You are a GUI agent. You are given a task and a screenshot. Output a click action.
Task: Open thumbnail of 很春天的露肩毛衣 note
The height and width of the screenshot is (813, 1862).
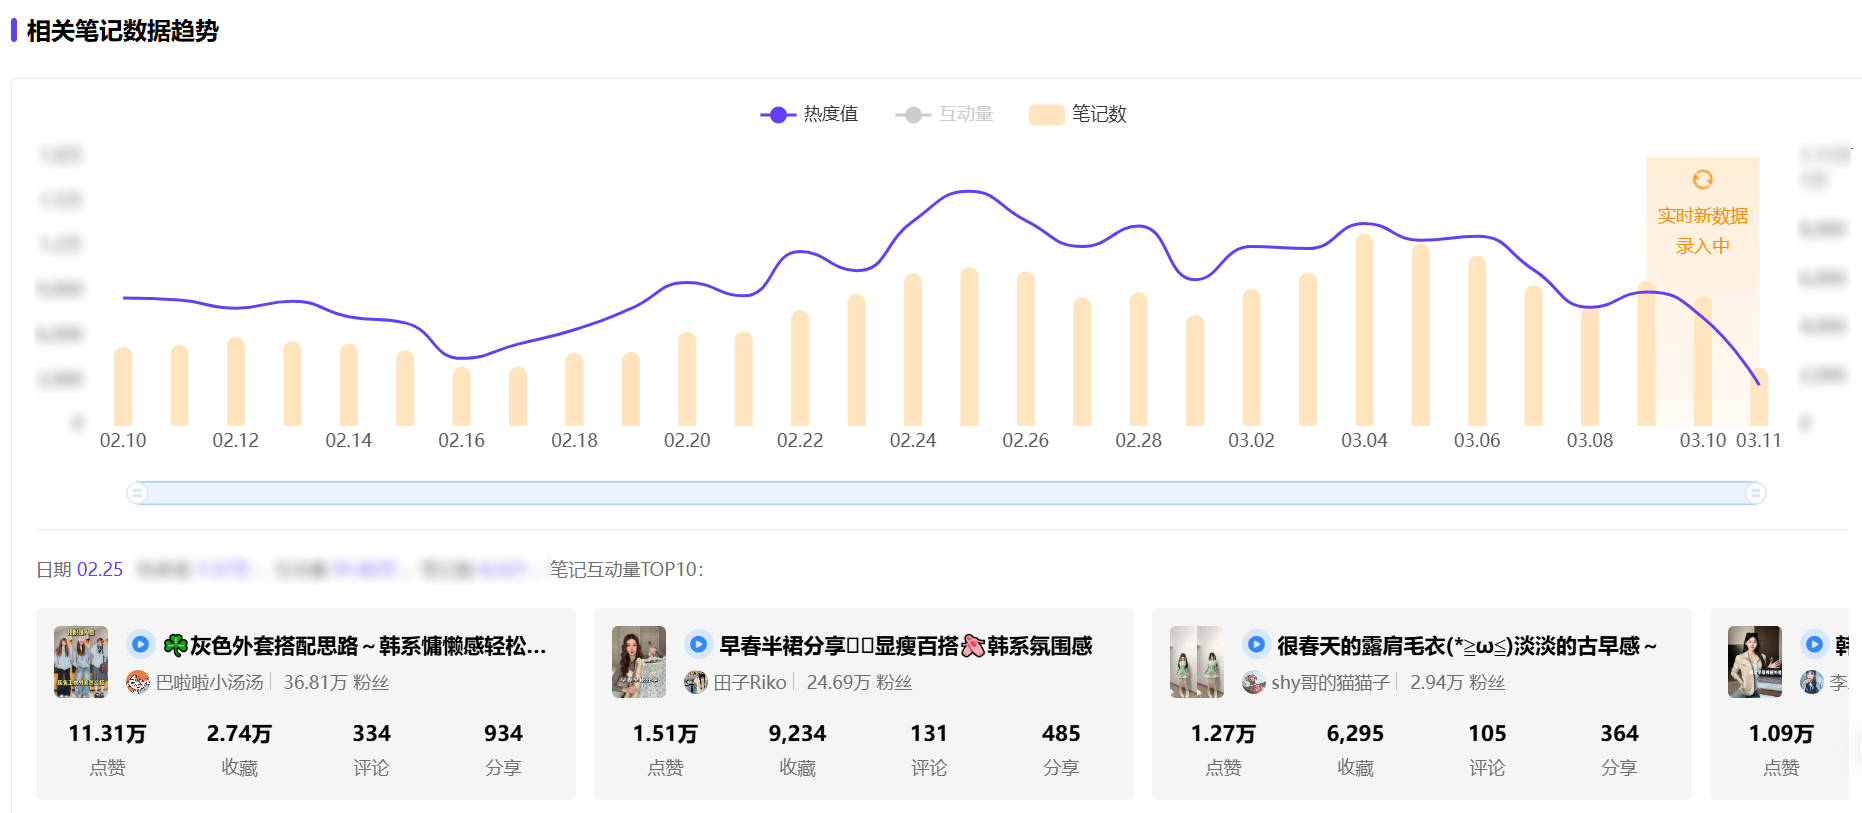click(x=1197, y=662)
